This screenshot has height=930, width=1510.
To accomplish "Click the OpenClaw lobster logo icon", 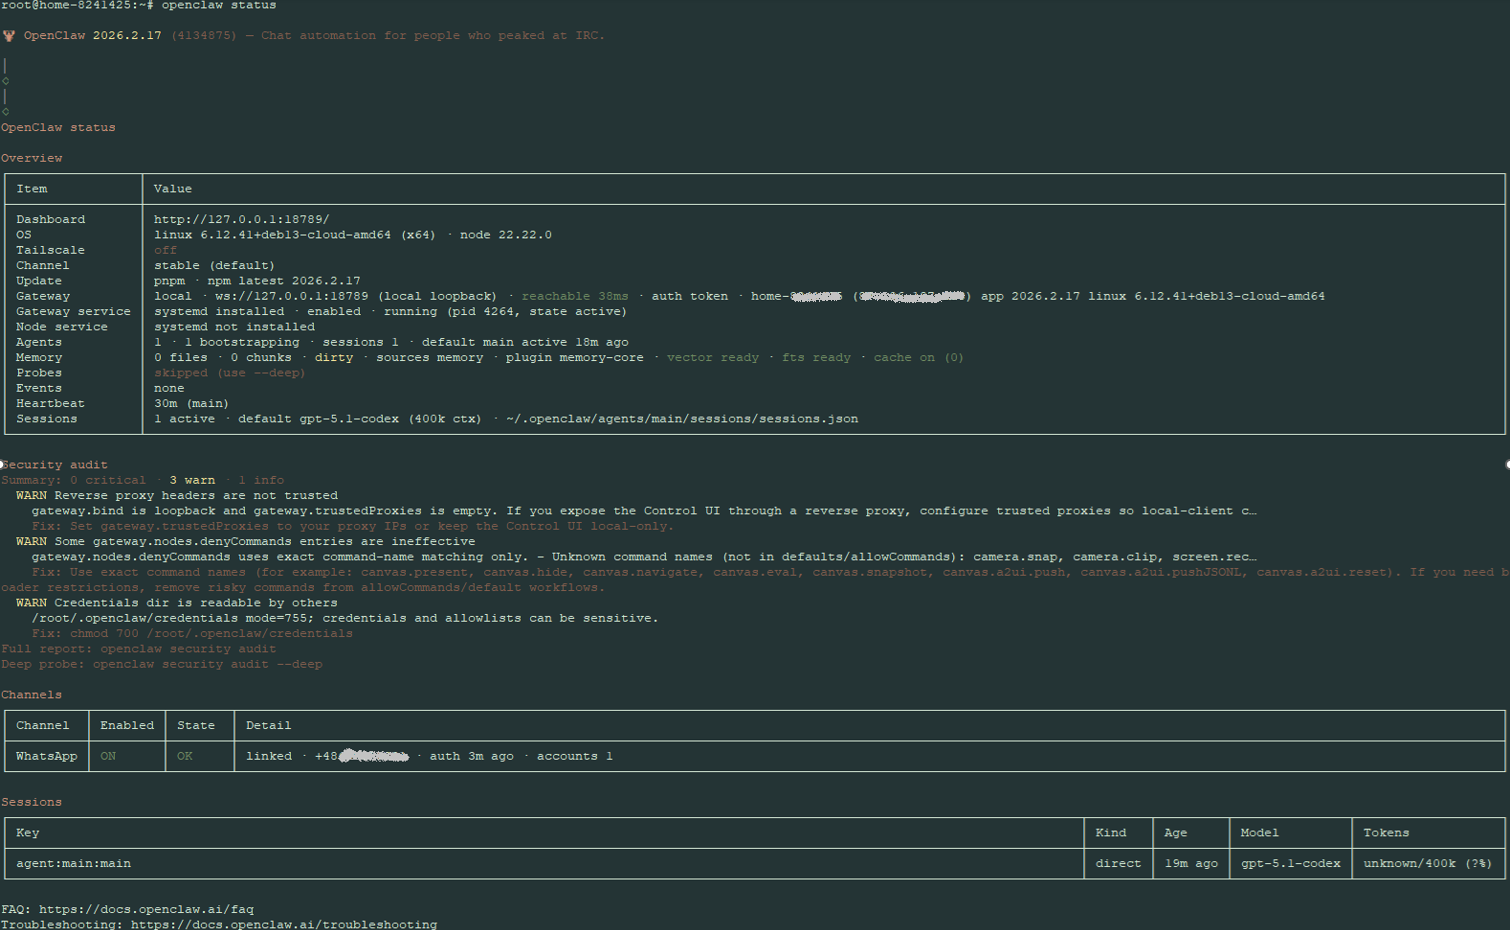I will 9,36.
